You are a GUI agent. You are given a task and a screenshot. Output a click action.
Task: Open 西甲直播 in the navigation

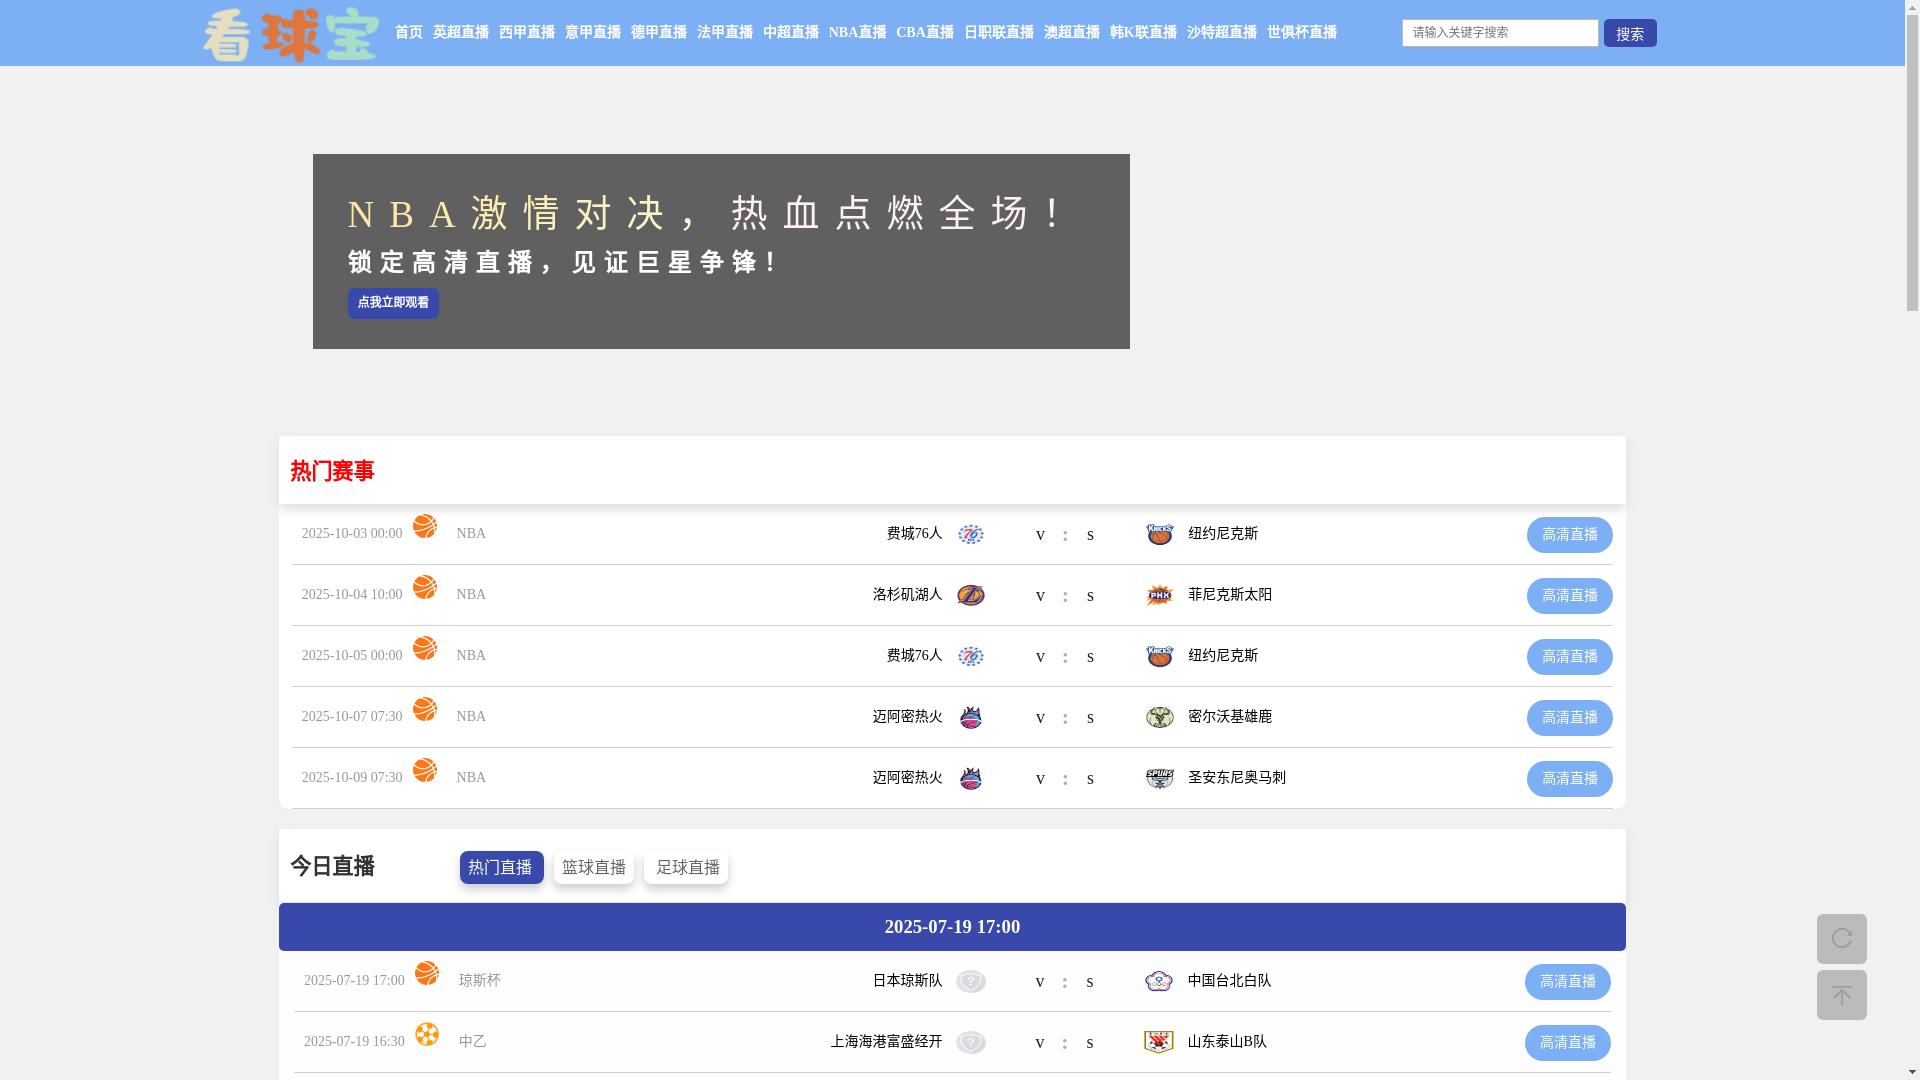[x=527, y=33]
